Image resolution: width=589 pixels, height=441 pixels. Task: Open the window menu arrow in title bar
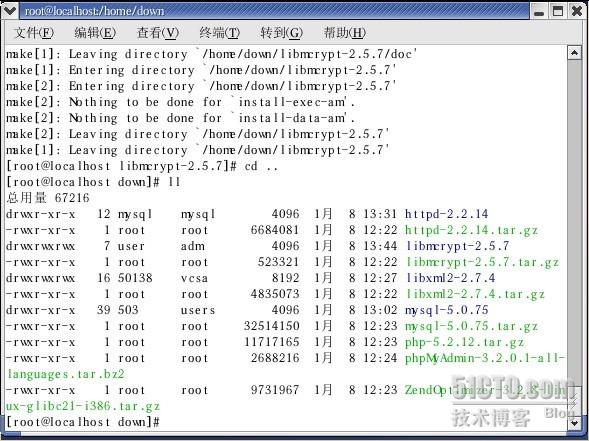coord(10,11)
